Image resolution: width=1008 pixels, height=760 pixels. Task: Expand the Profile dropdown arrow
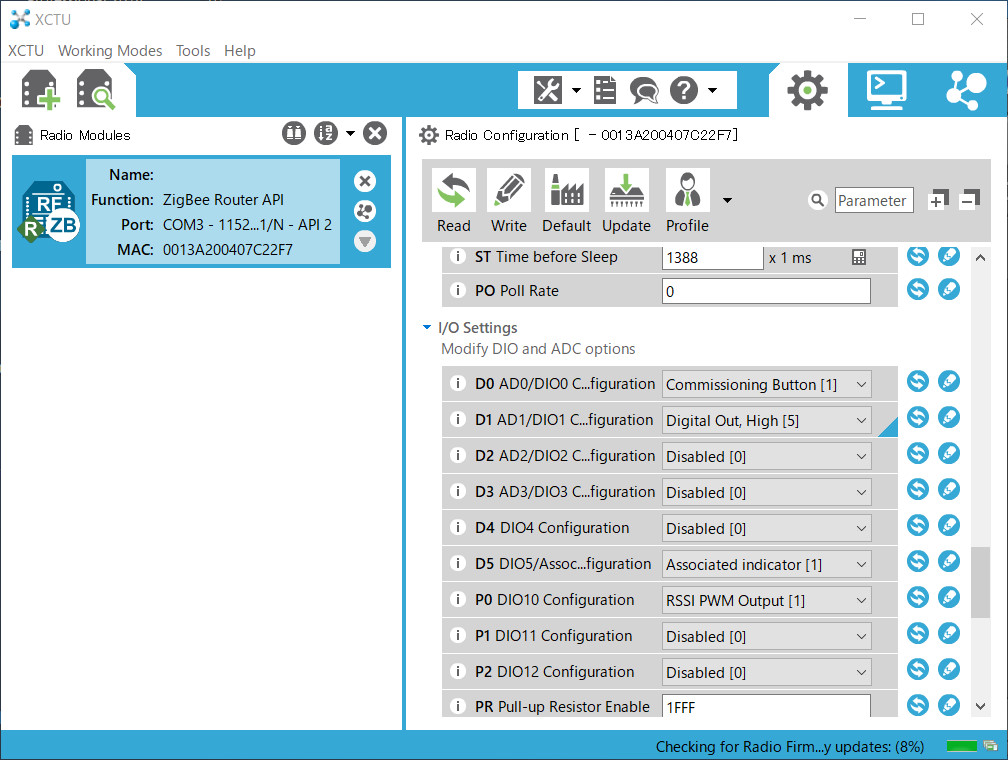pos(727,201)
